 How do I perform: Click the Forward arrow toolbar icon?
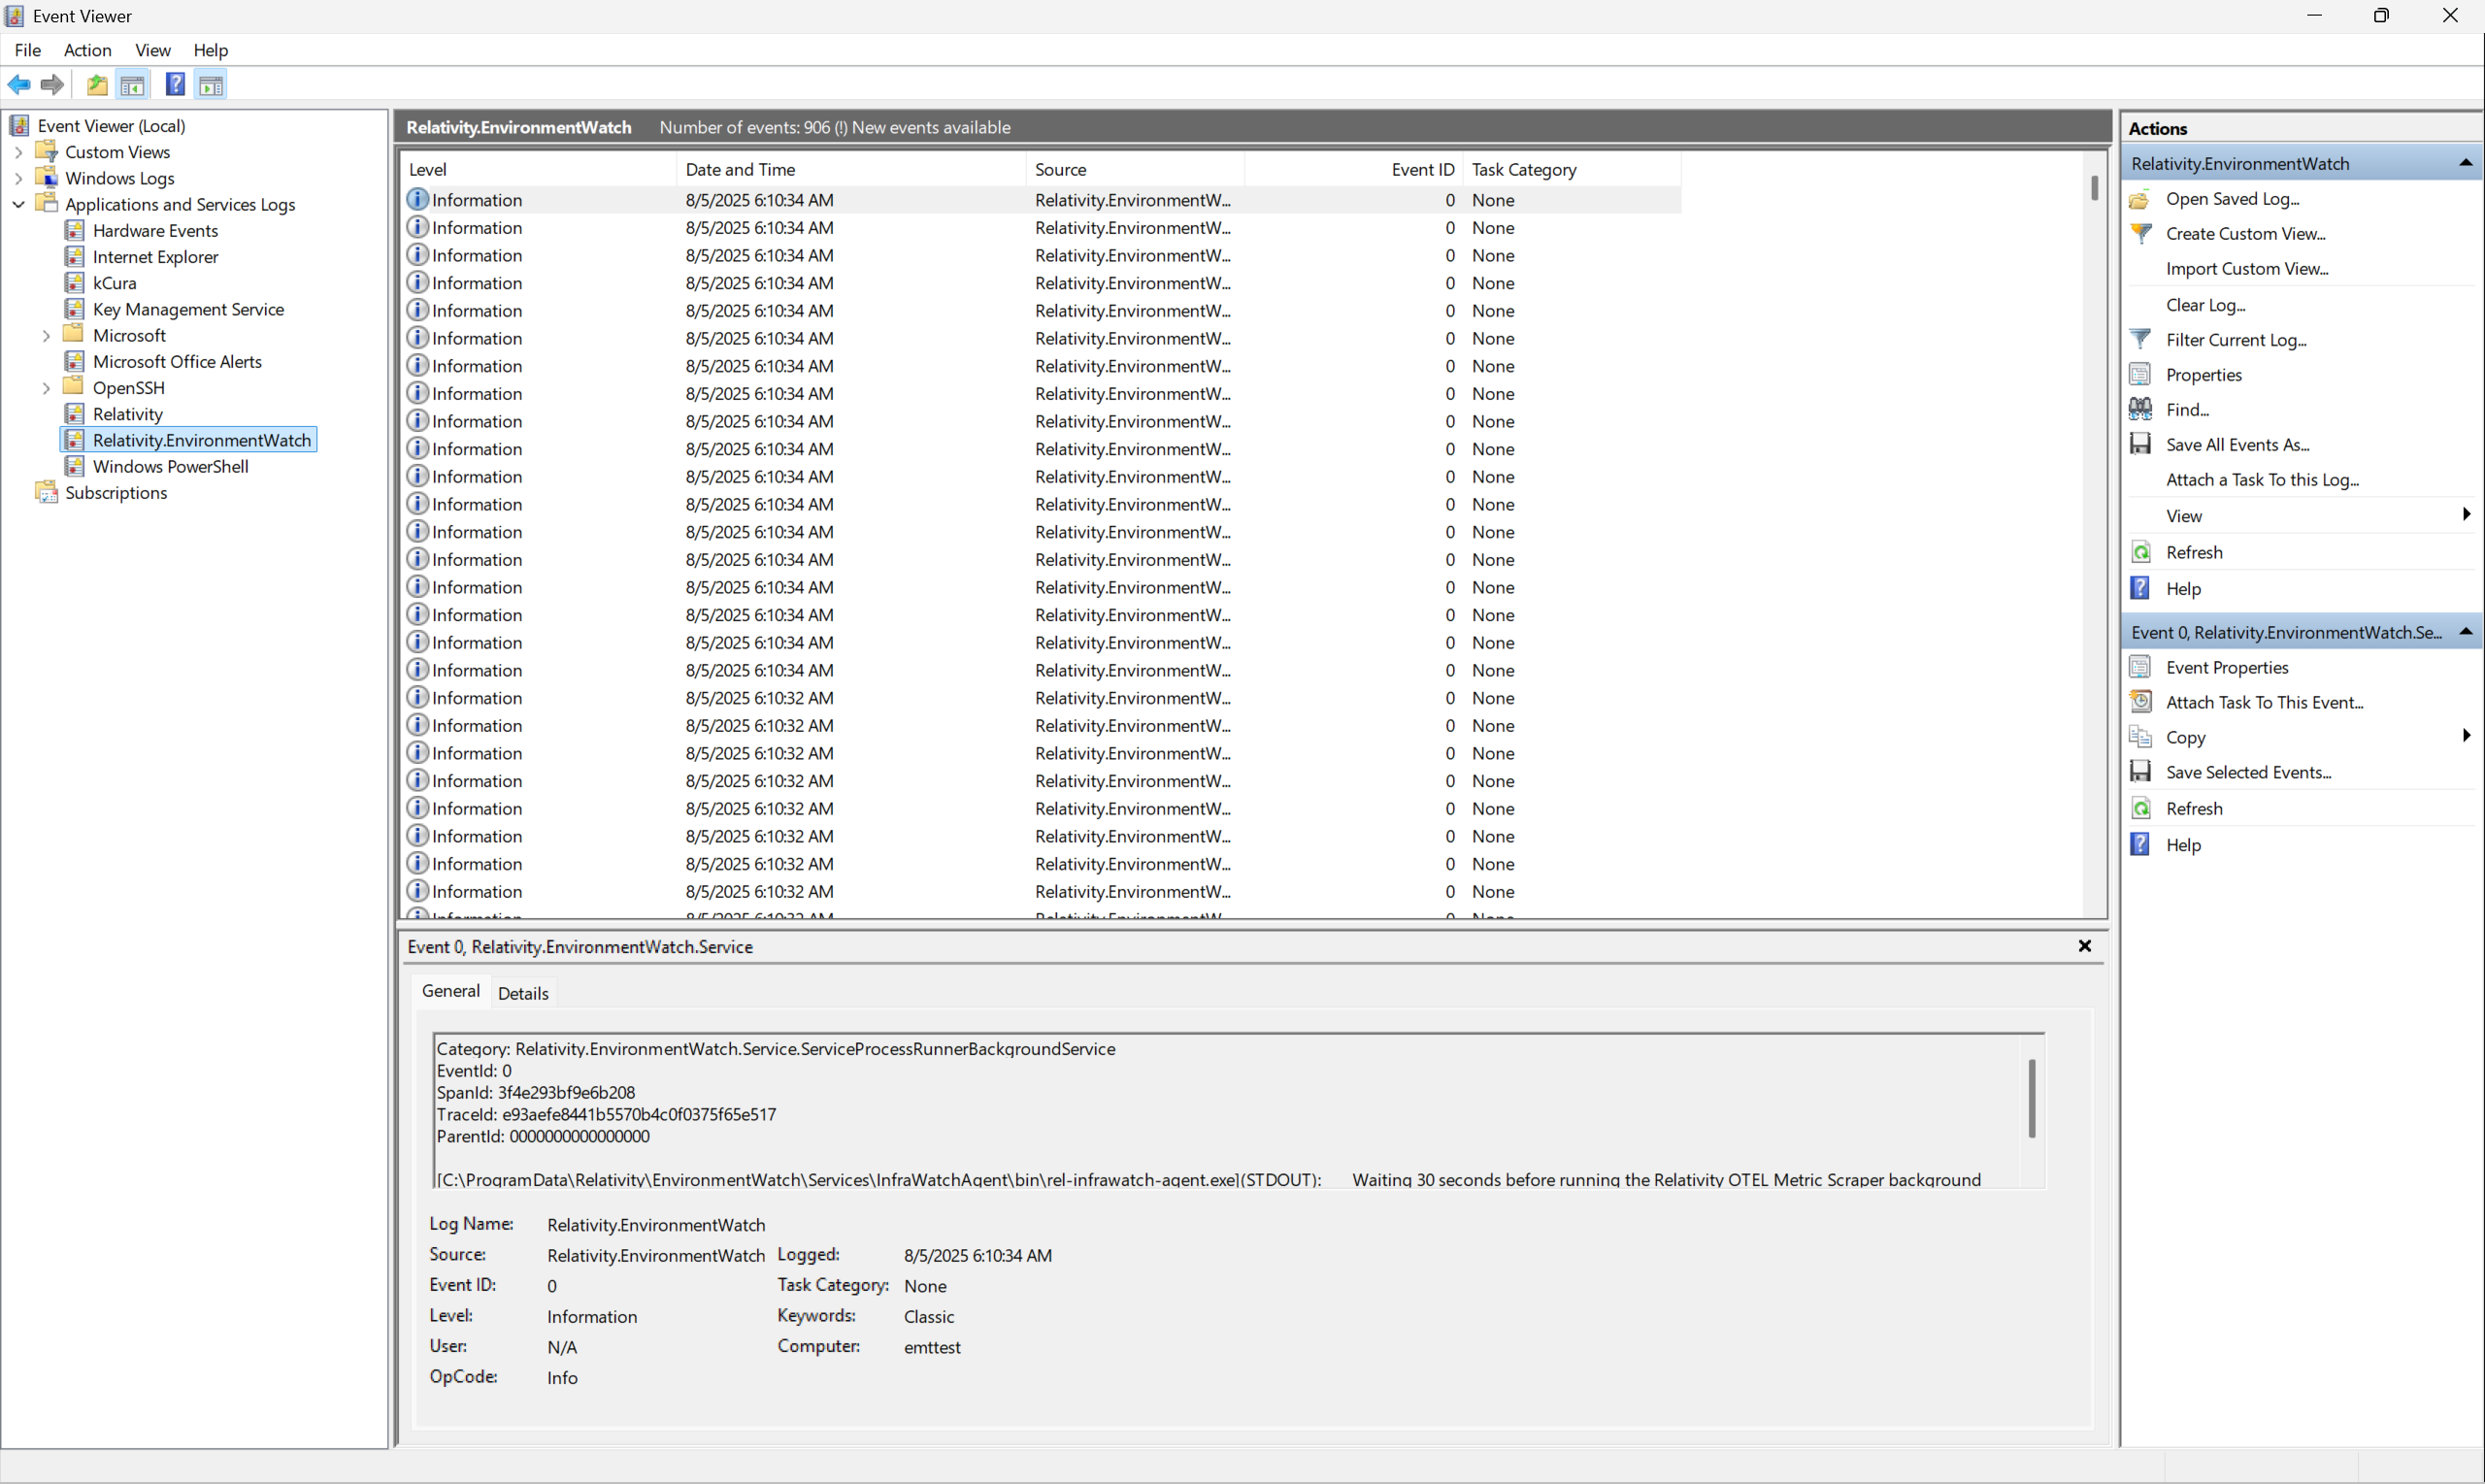pyautogui.click(x=53, y=85)
